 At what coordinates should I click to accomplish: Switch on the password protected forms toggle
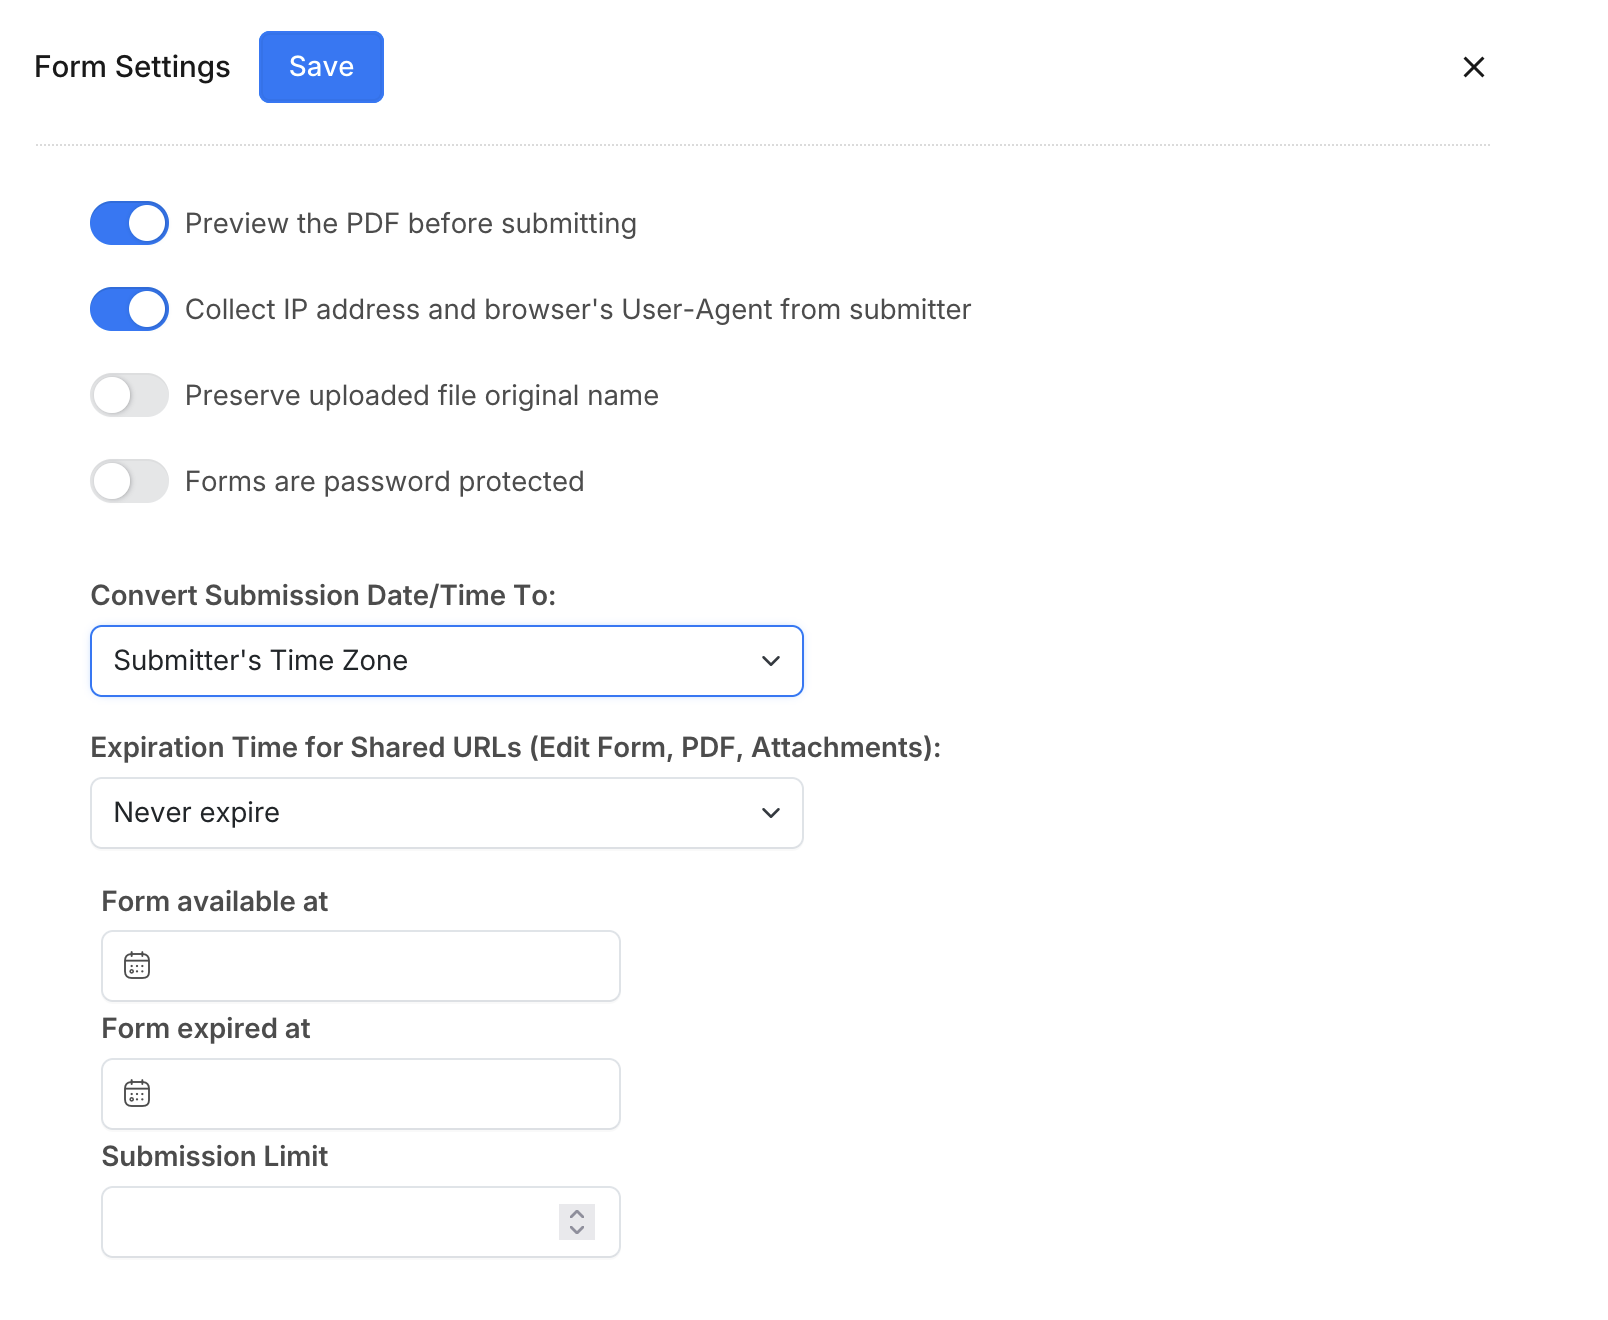(x=130, y=481)
